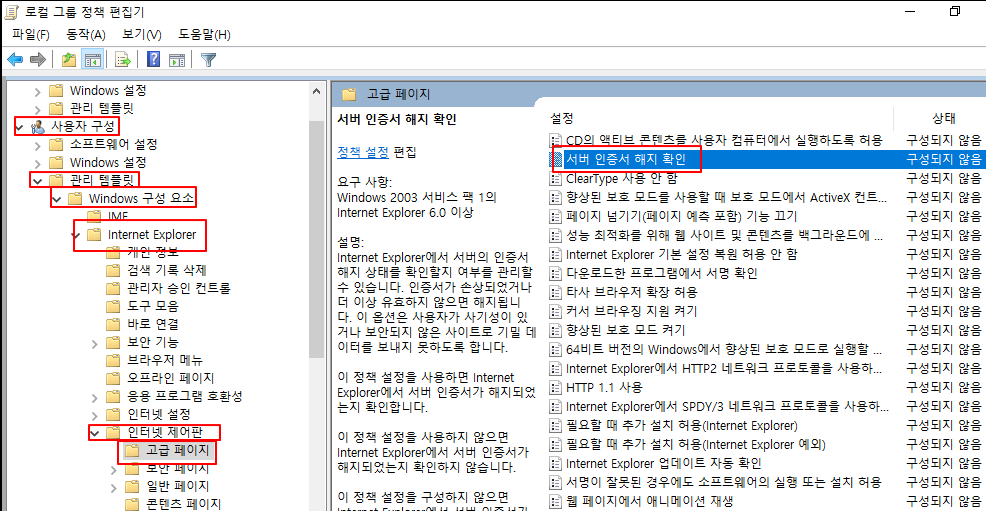
Task: Click the app icon in the title bar
Action: [11, 11]
